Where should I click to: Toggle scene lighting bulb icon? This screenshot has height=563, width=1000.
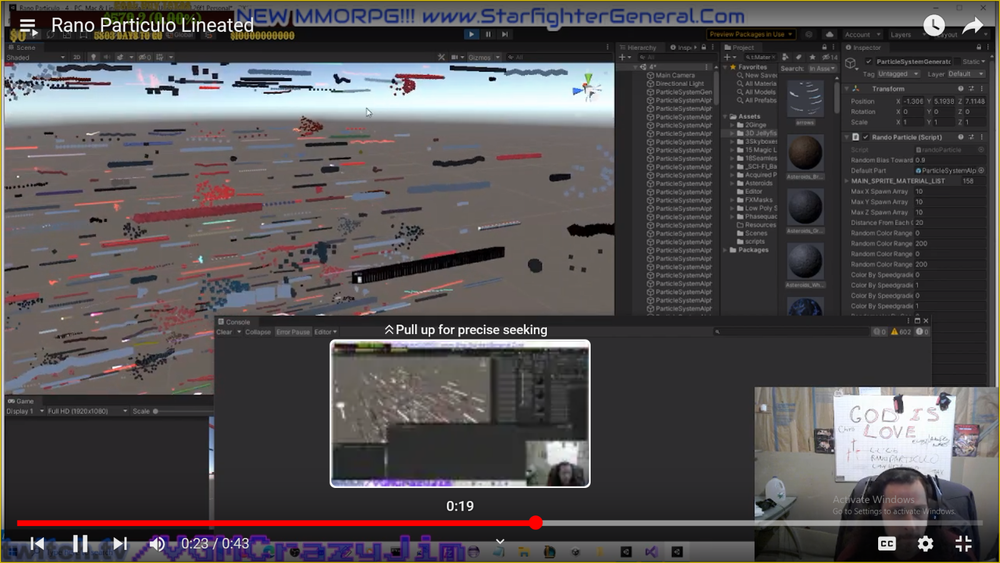pos(93,57)
